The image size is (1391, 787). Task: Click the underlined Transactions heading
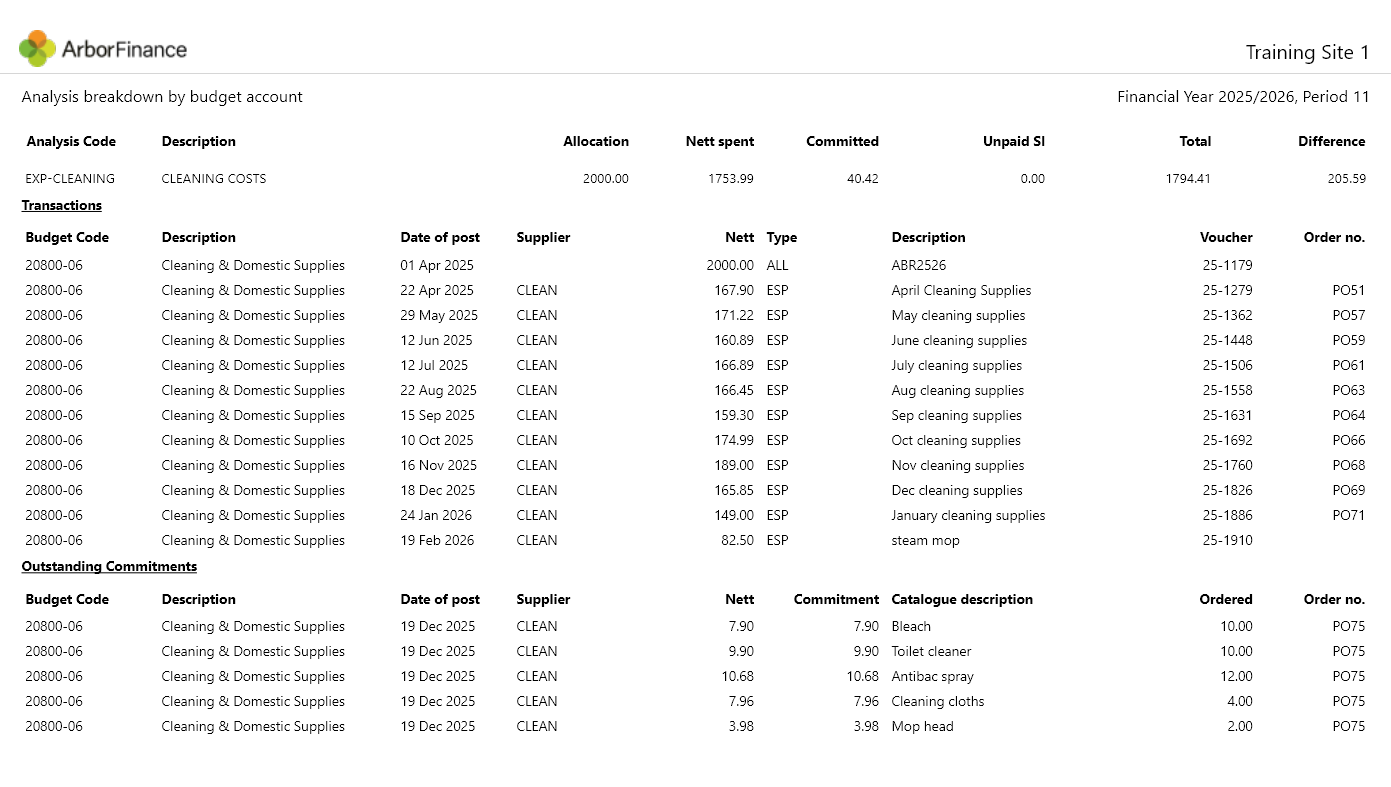[x=62, y=205]
